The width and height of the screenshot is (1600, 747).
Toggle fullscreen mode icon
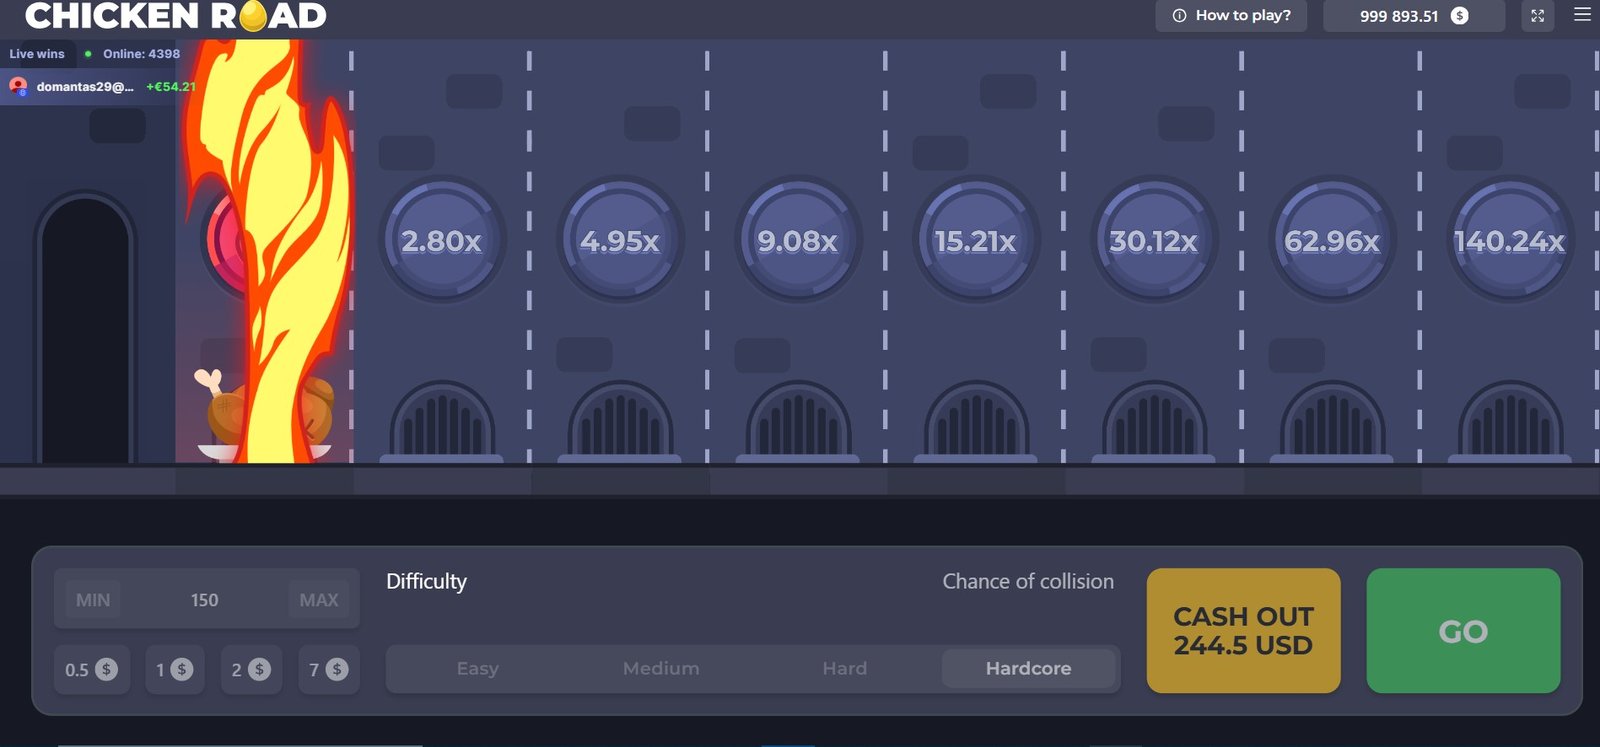click(x=1538, y=16)
